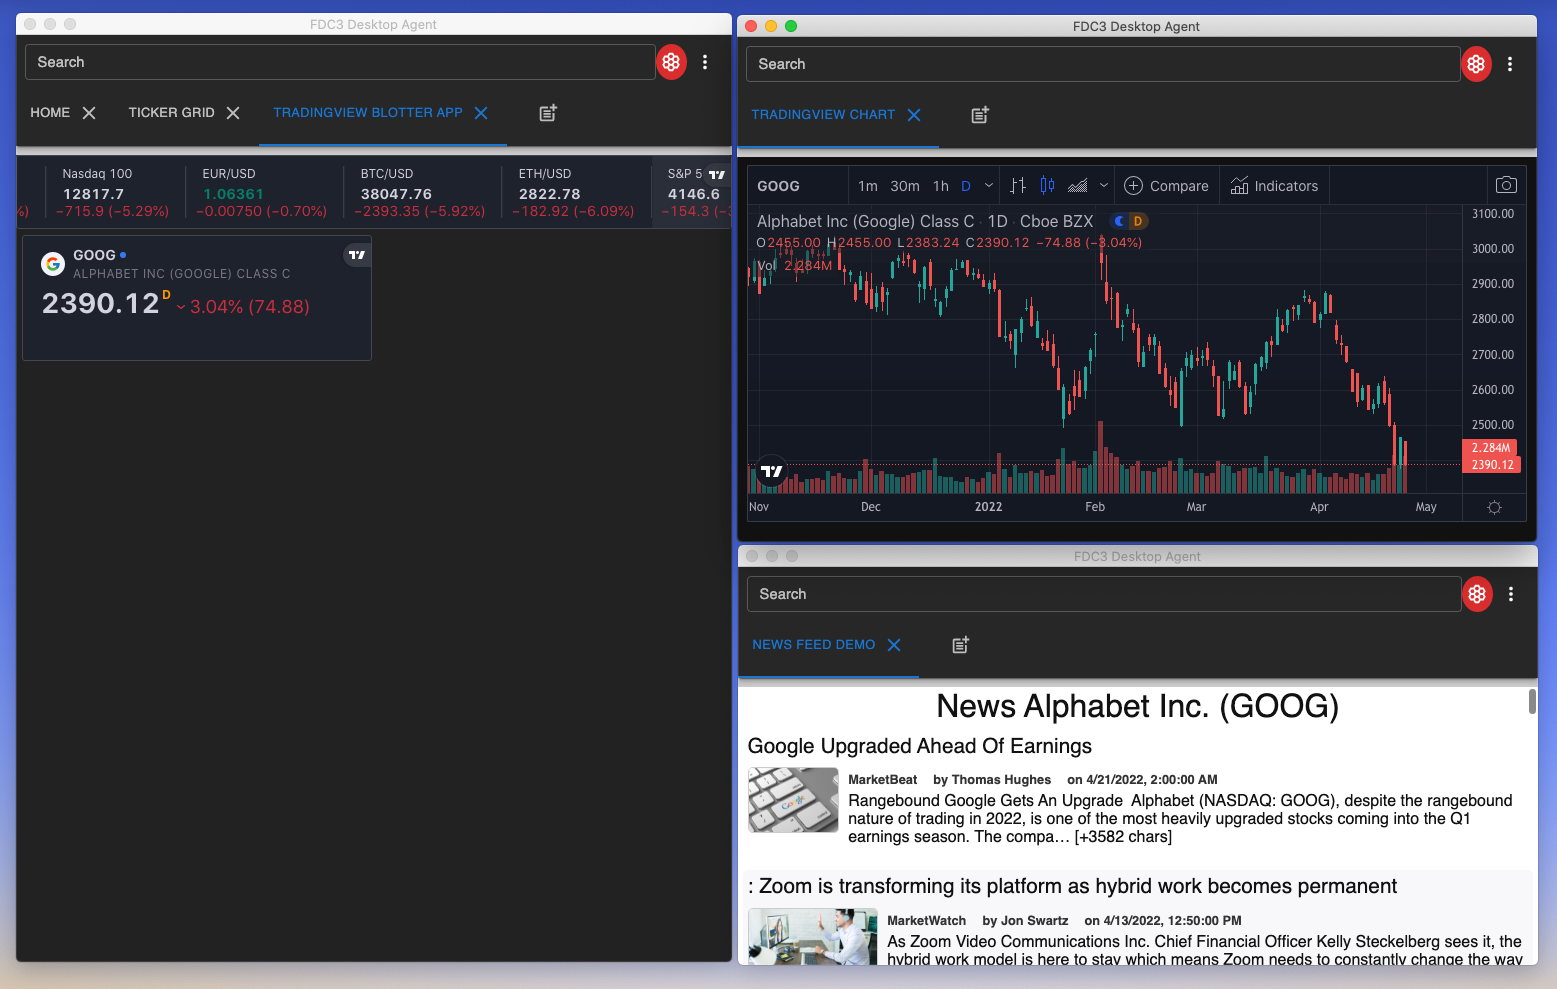This screenshot has height=989, width=1557.
Task: Open kebab menu in the news window
Action: click(x=1511, y=594)
